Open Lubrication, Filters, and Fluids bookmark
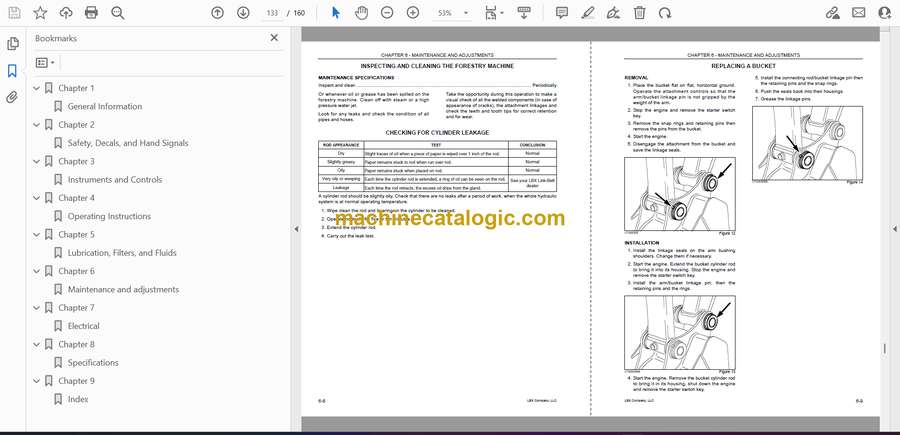Viewport: 900px width, 435px height. 122,253
